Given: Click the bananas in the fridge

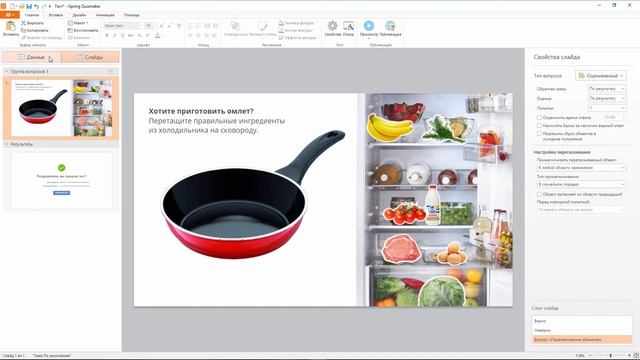Looking at the screenshot, I should (389, 127).
